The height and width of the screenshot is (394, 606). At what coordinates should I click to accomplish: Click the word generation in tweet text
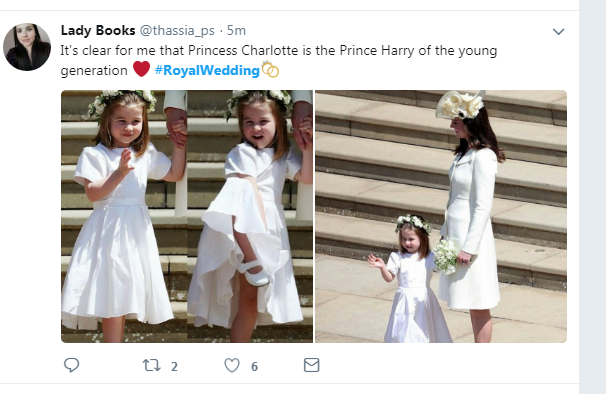click(x=94, y=71)
